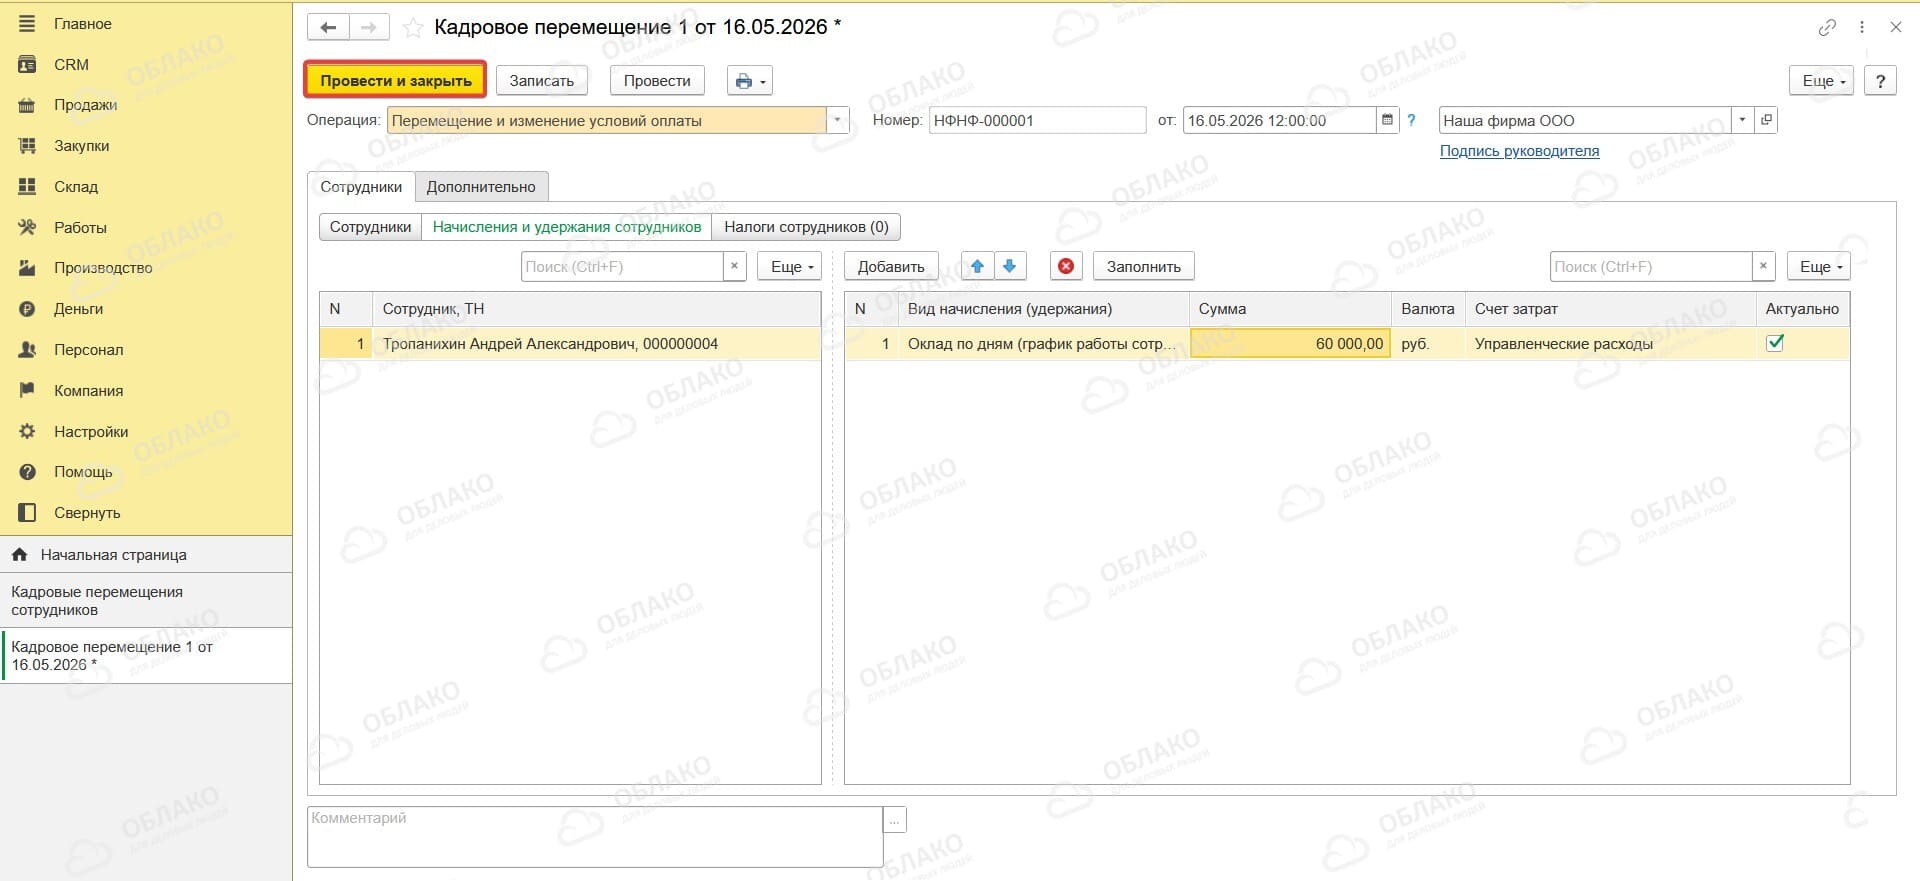Click the Сумма column header
This screenshot has height=881, width=1920.
[1290, 309]
